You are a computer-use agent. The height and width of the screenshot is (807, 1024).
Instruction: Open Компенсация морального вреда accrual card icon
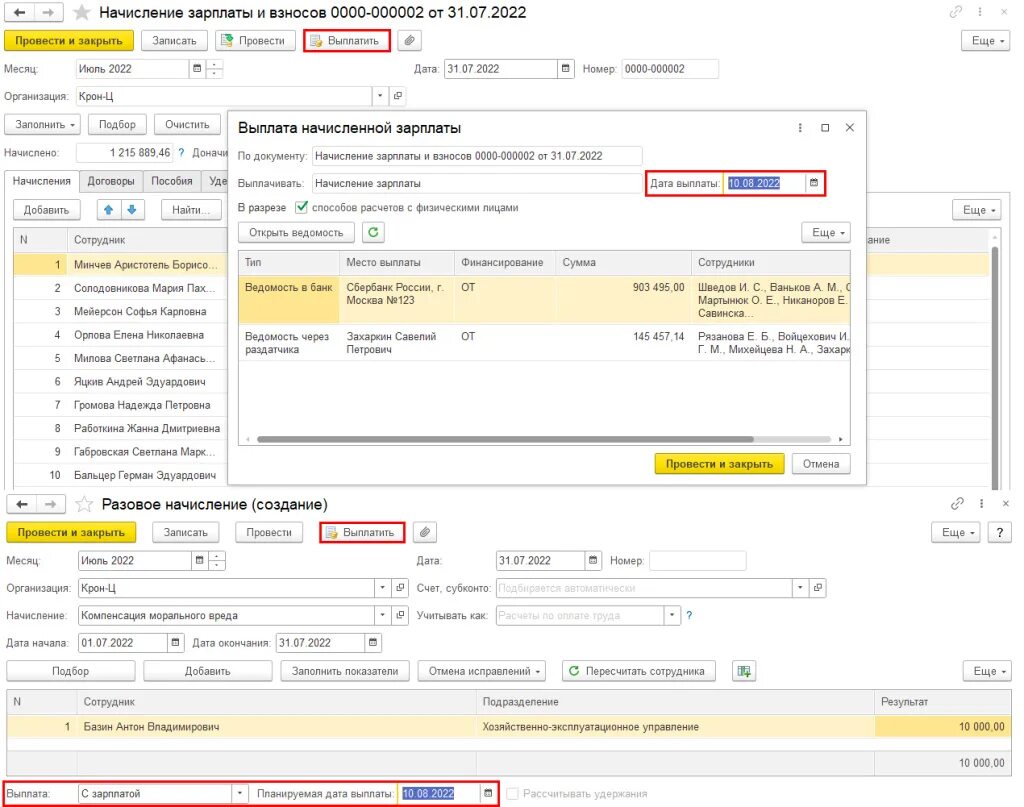click(x=400, y=615)
